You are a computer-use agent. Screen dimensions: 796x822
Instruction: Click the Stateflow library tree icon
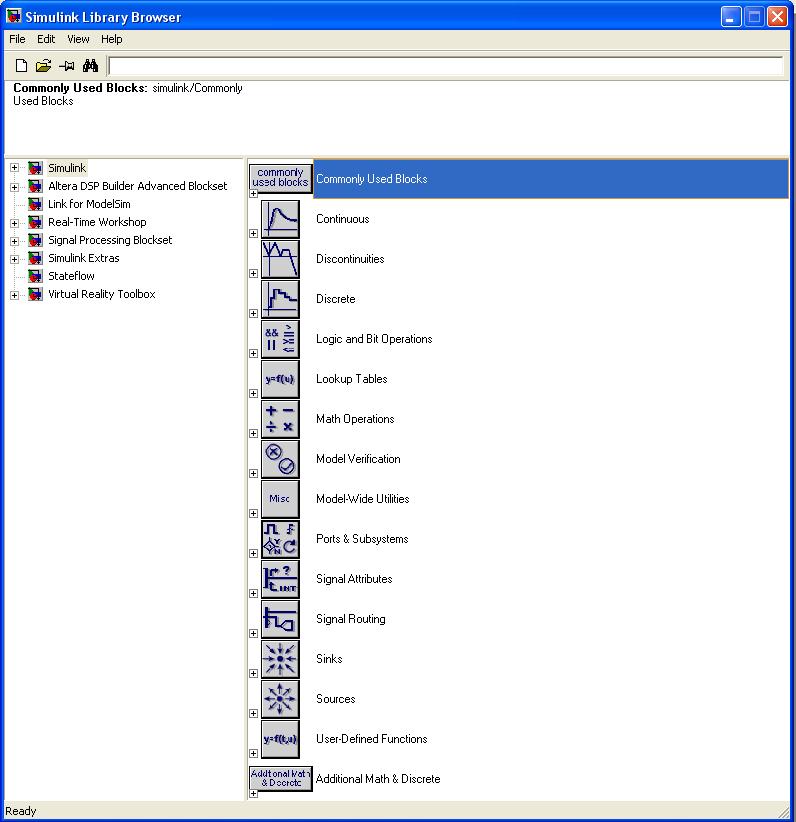35,276
